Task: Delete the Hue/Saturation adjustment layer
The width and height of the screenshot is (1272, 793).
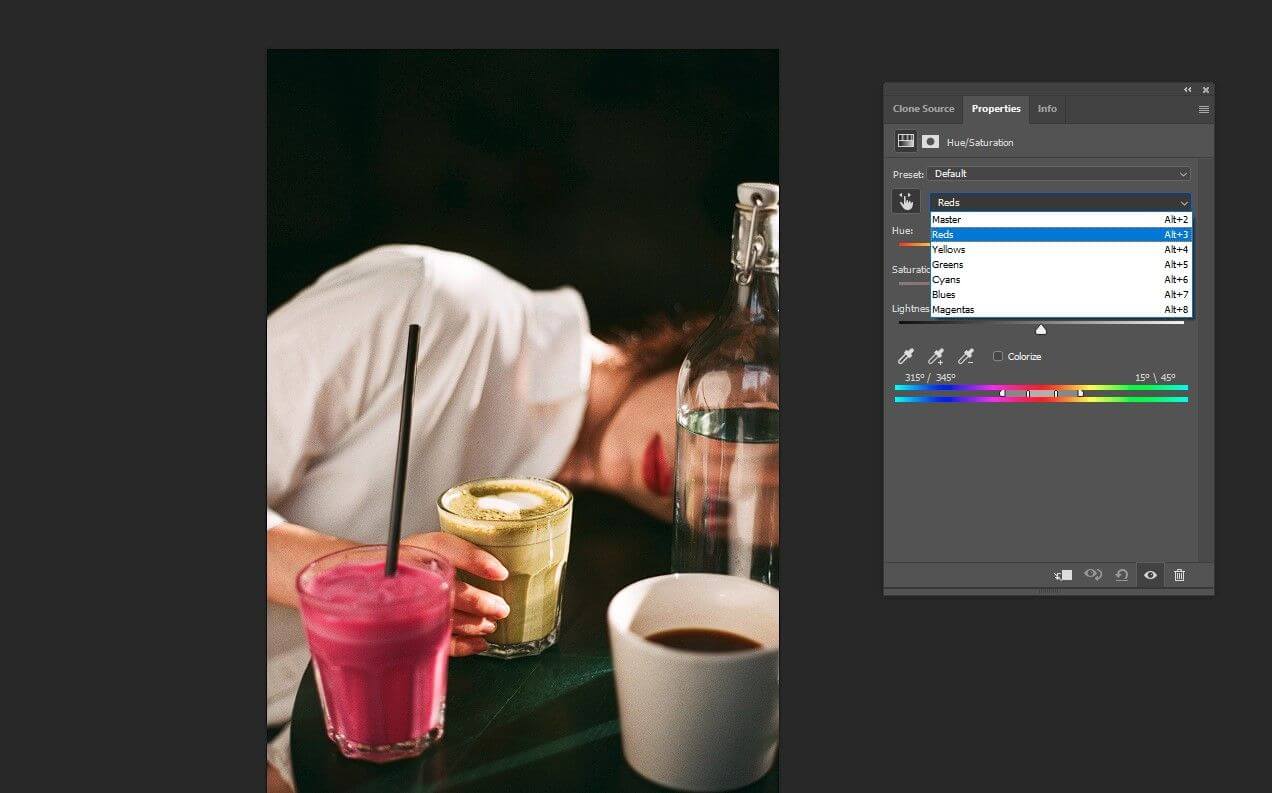Action: click(1179, 575)
